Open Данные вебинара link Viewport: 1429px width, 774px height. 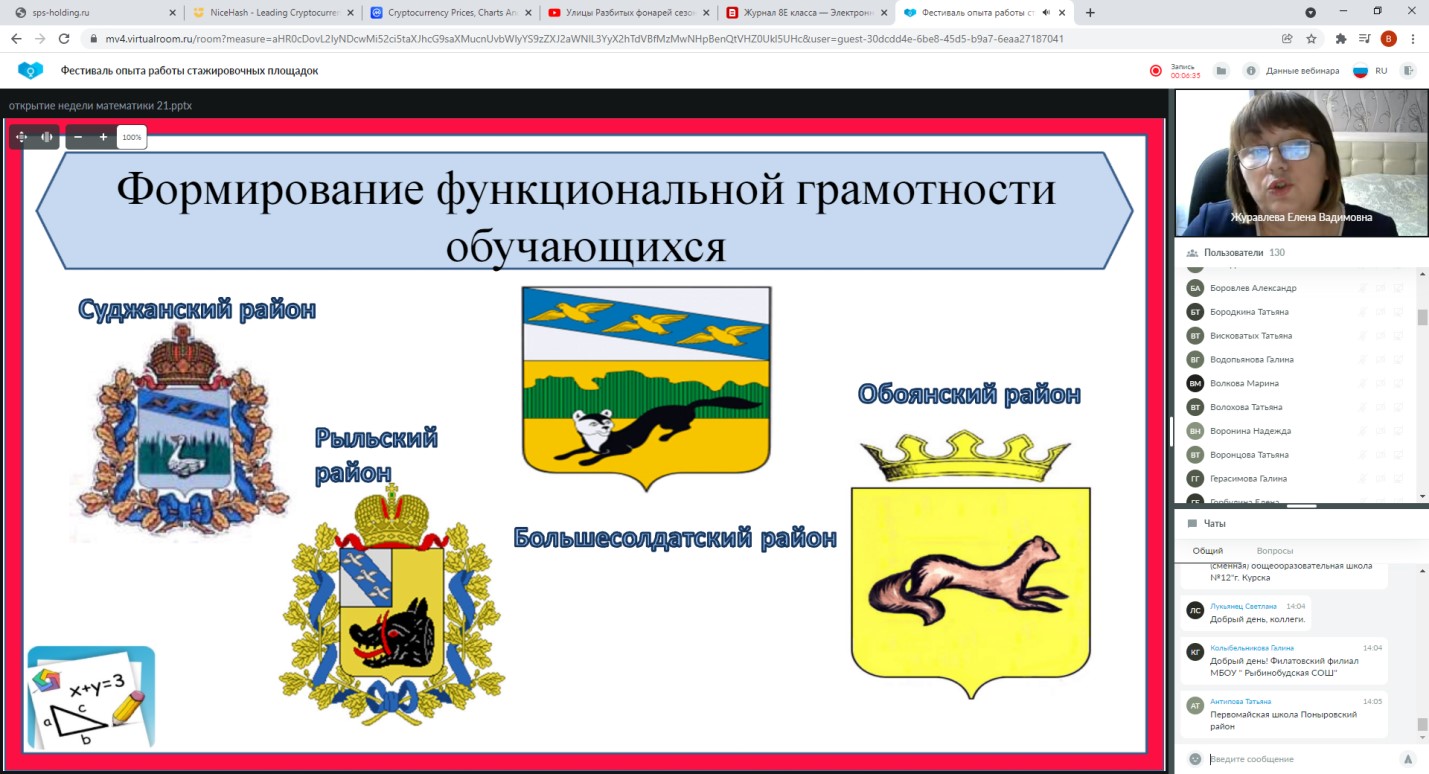[1302, 71]
